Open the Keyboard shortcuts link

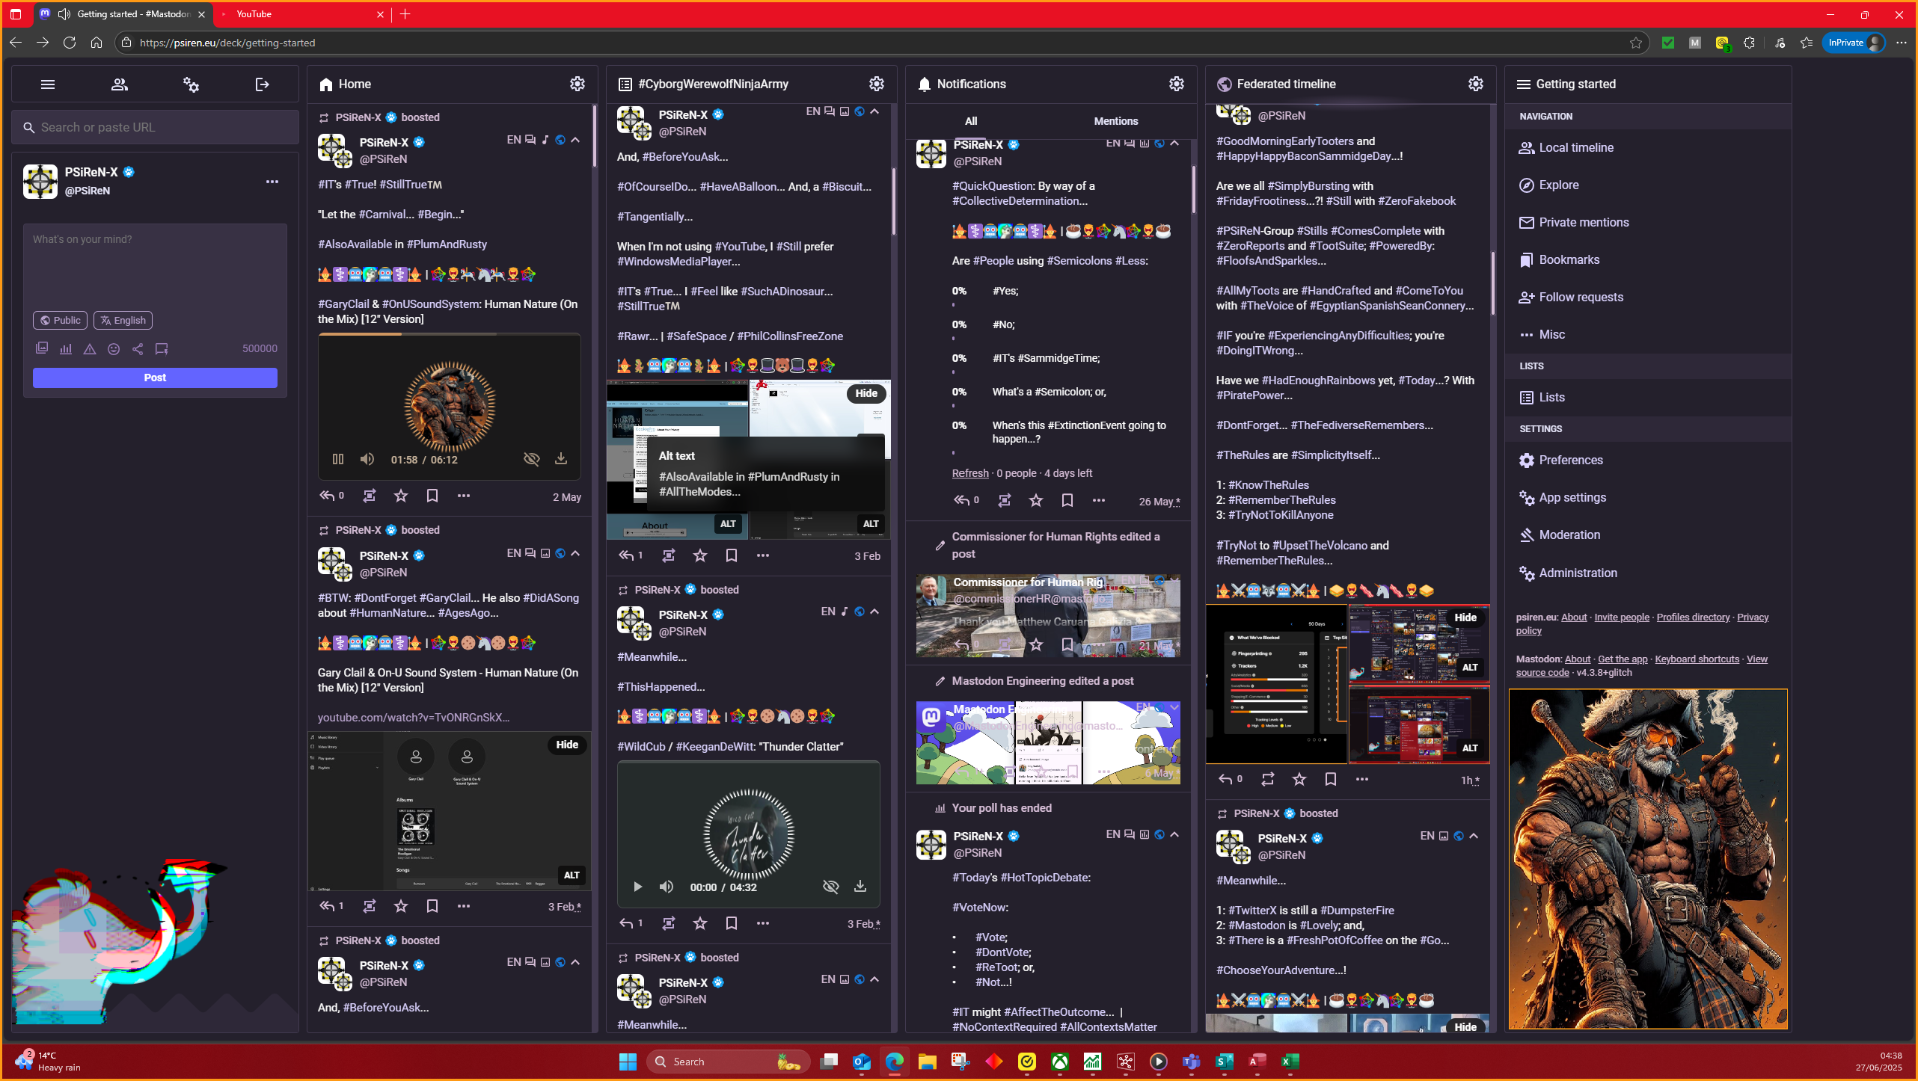coord(1697,659)
